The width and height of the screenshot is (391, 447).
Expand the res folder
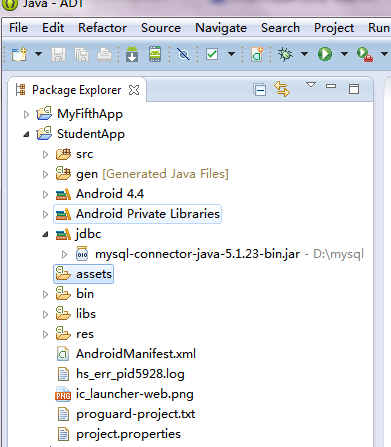[x=45, y=334]
